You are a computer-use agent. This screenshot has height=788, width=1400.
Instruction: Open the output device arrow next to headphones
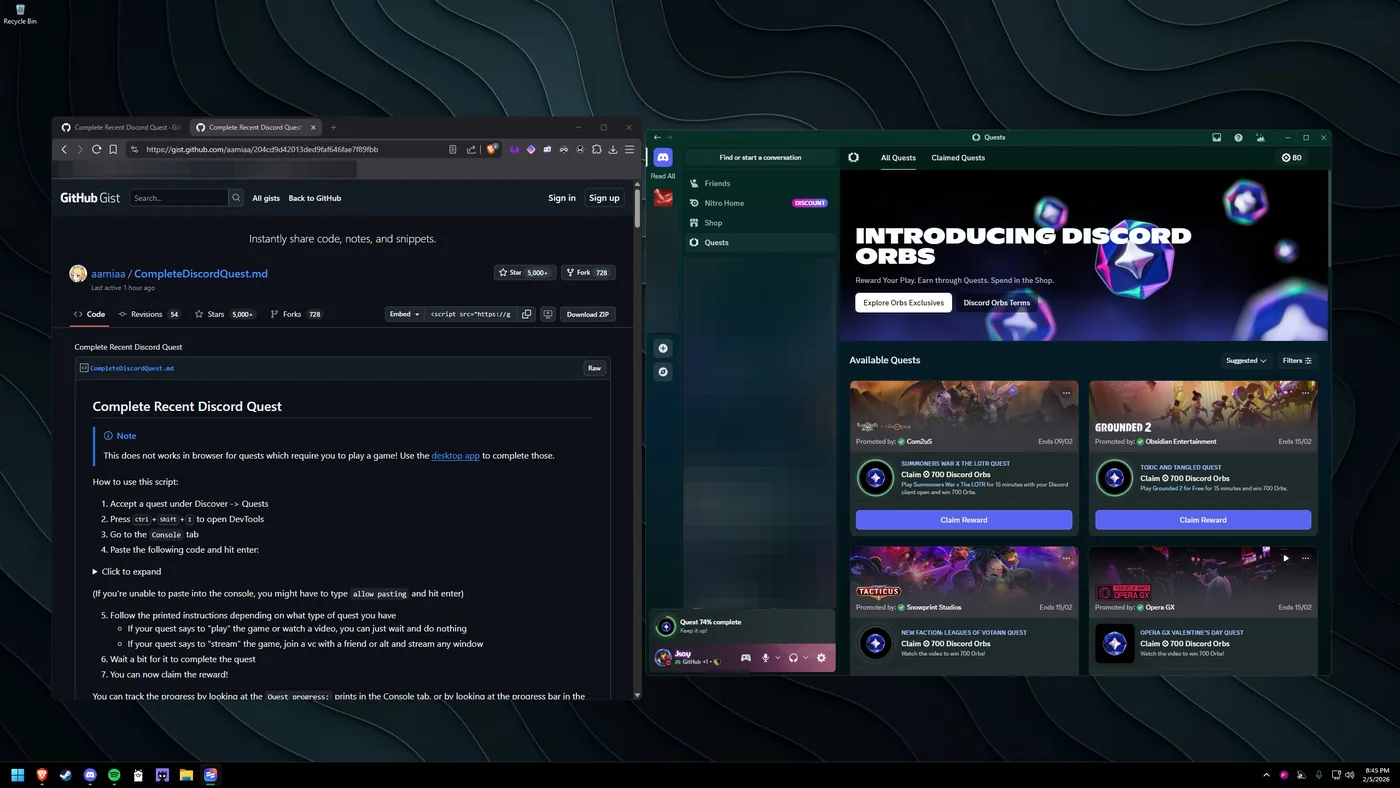[805, 657]
